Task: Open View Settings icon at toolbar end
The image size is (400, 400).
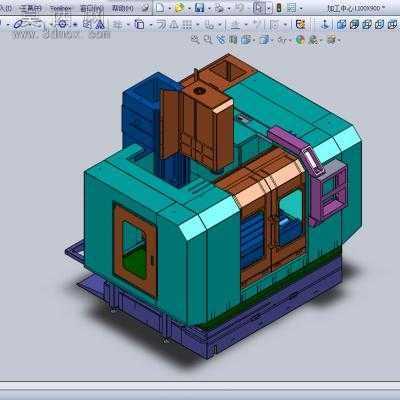Action: point(331,40)
